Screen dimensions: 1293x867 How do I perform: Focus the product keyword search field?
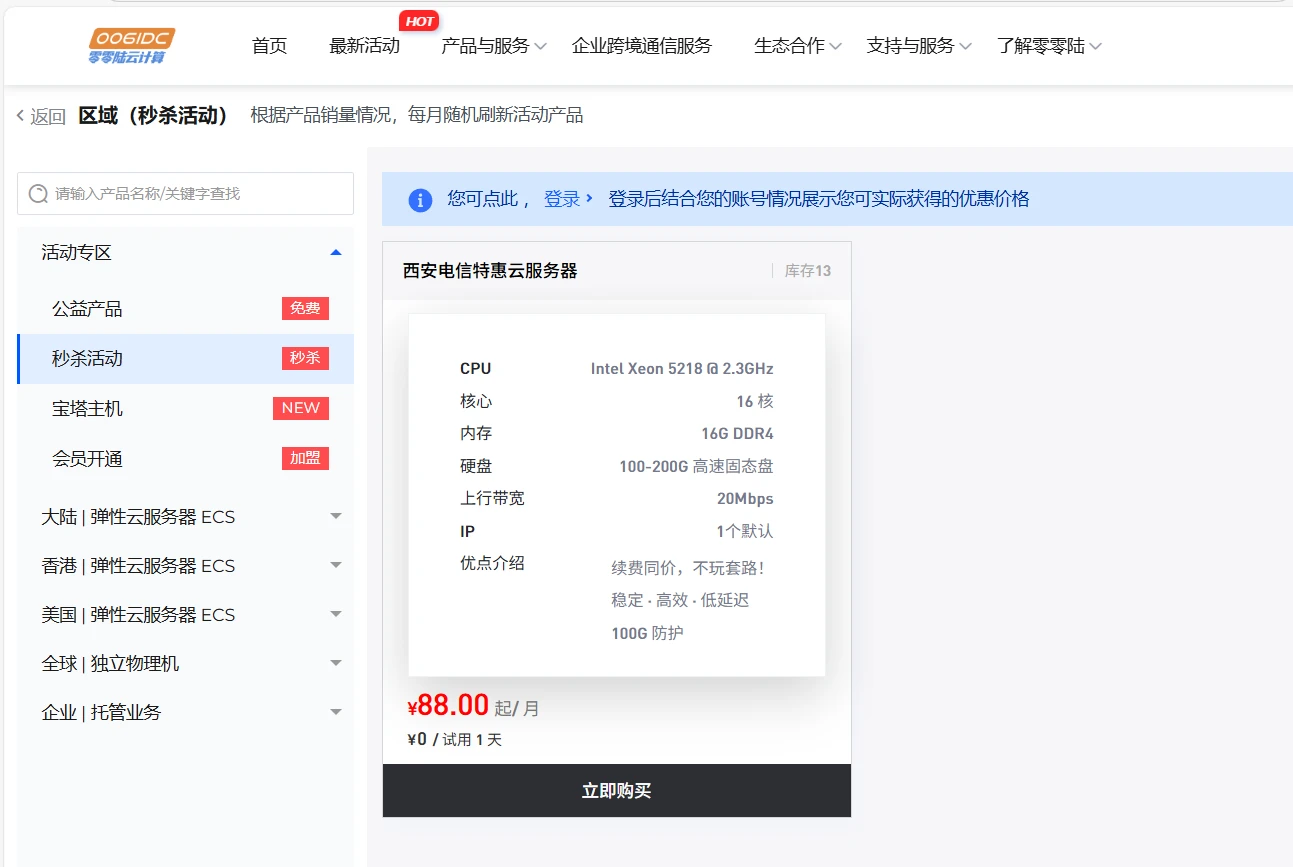(195, 193)
